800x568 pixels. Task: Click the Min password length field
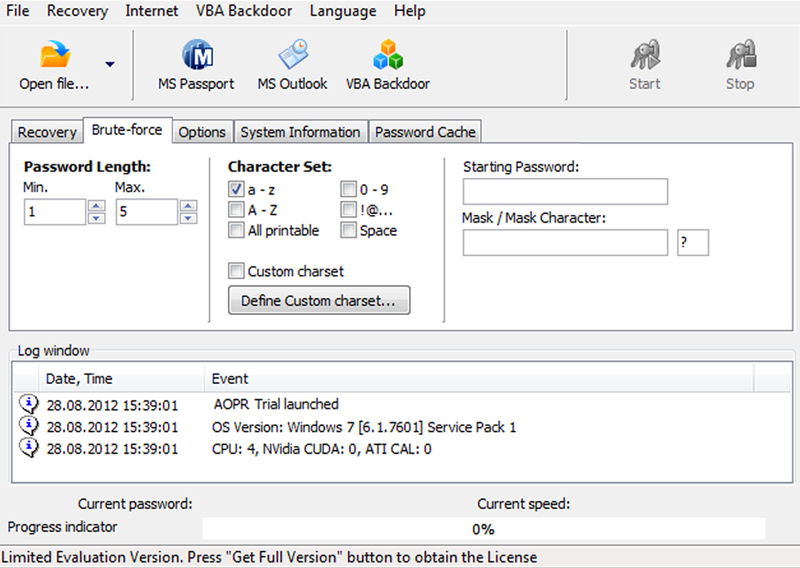click(x=55, y=212)
